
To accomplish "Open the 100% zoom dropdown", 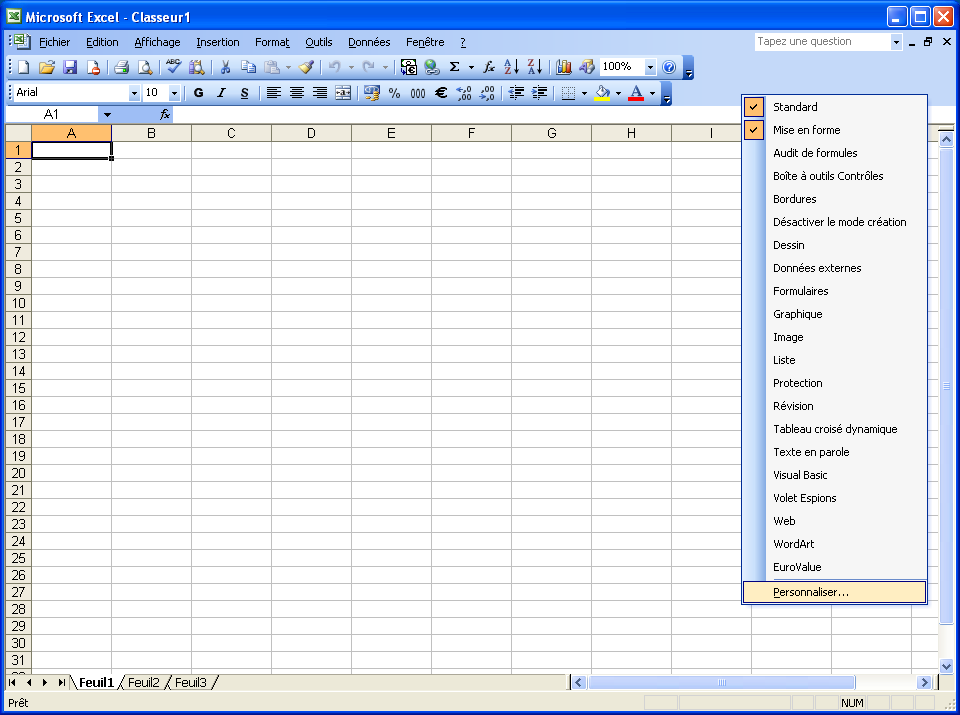I will click(650, 67).
